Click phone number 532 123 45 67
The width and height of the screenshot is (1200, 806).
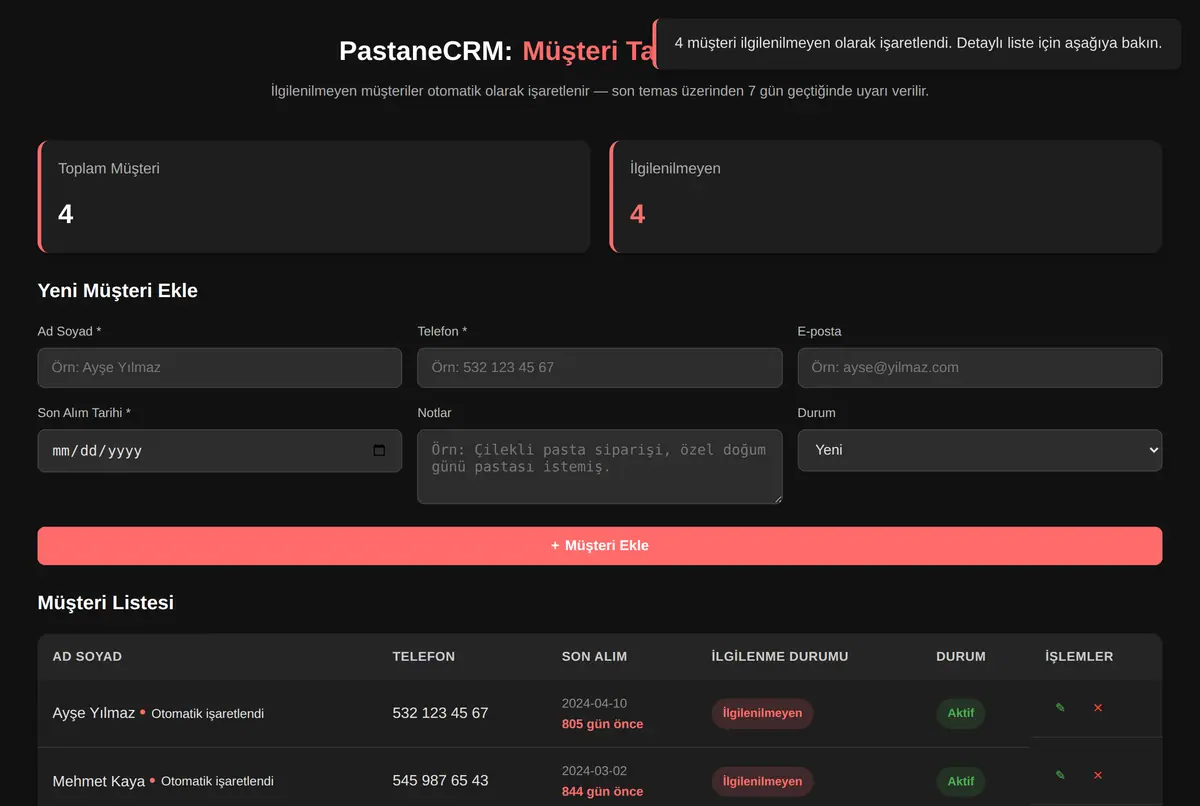click(x=441, y=713)
